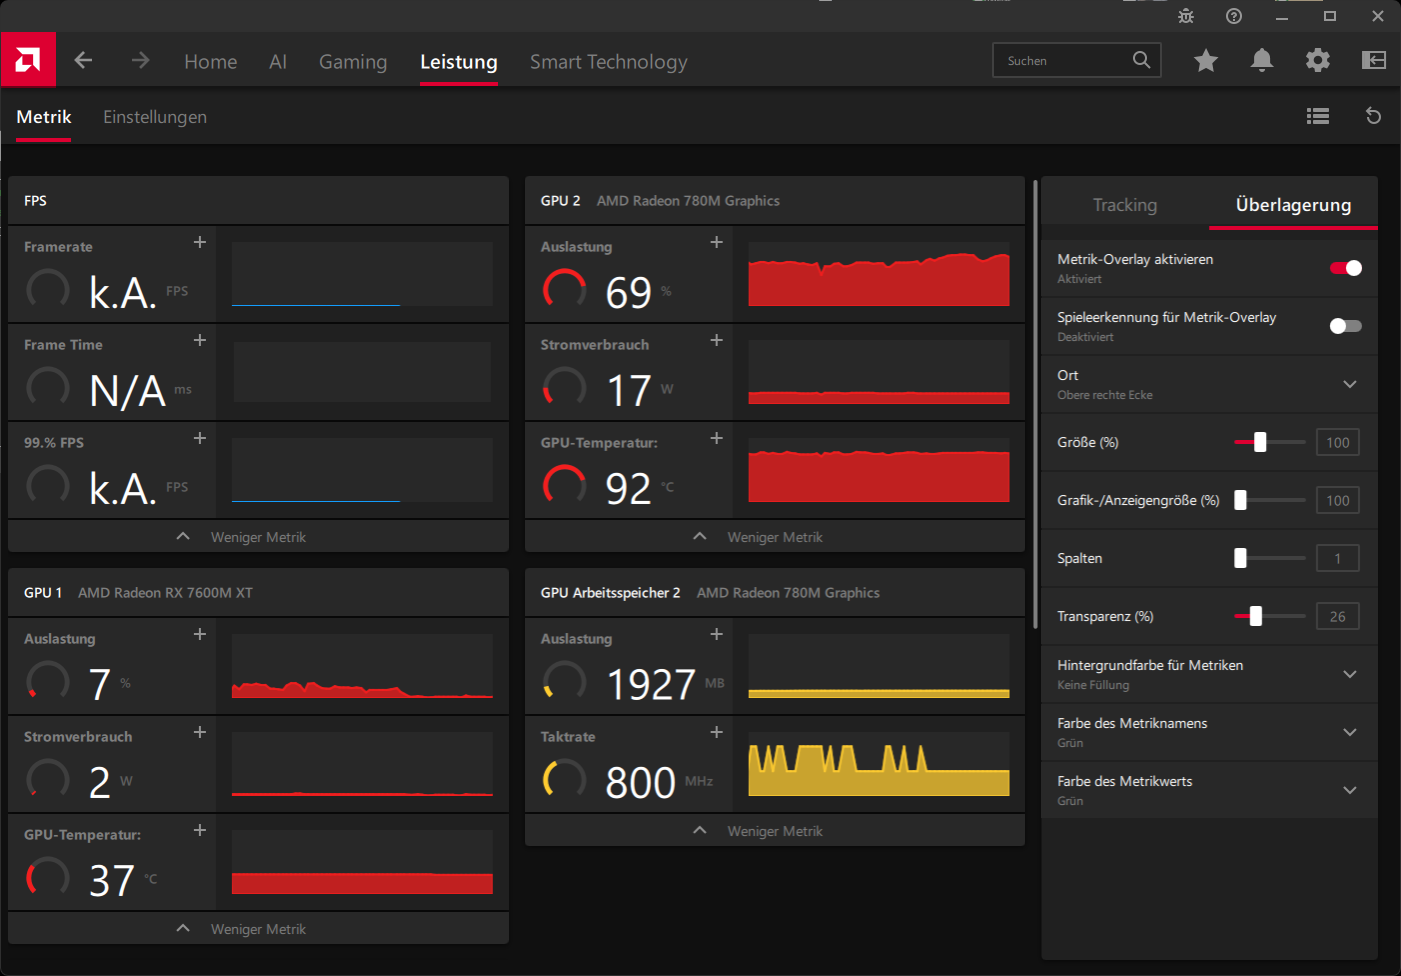Go back with the left arrow icon

pos(83,61)
